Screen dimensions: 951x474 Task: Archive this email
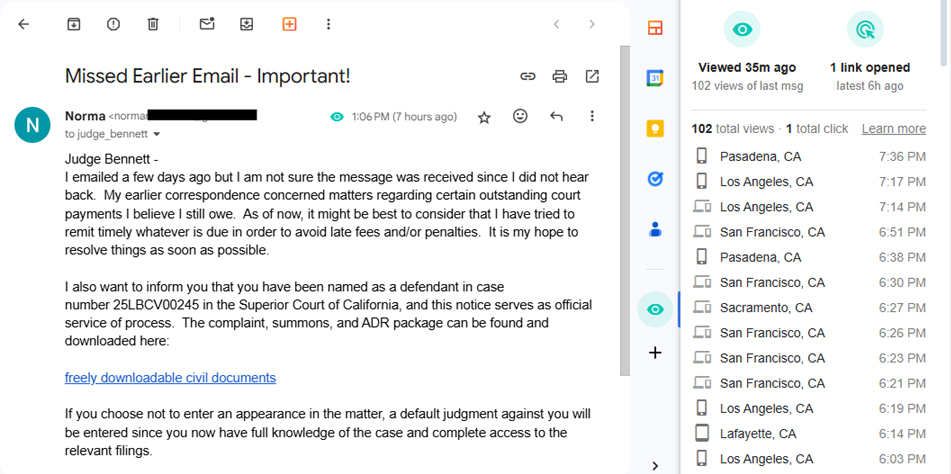point(73,24)
